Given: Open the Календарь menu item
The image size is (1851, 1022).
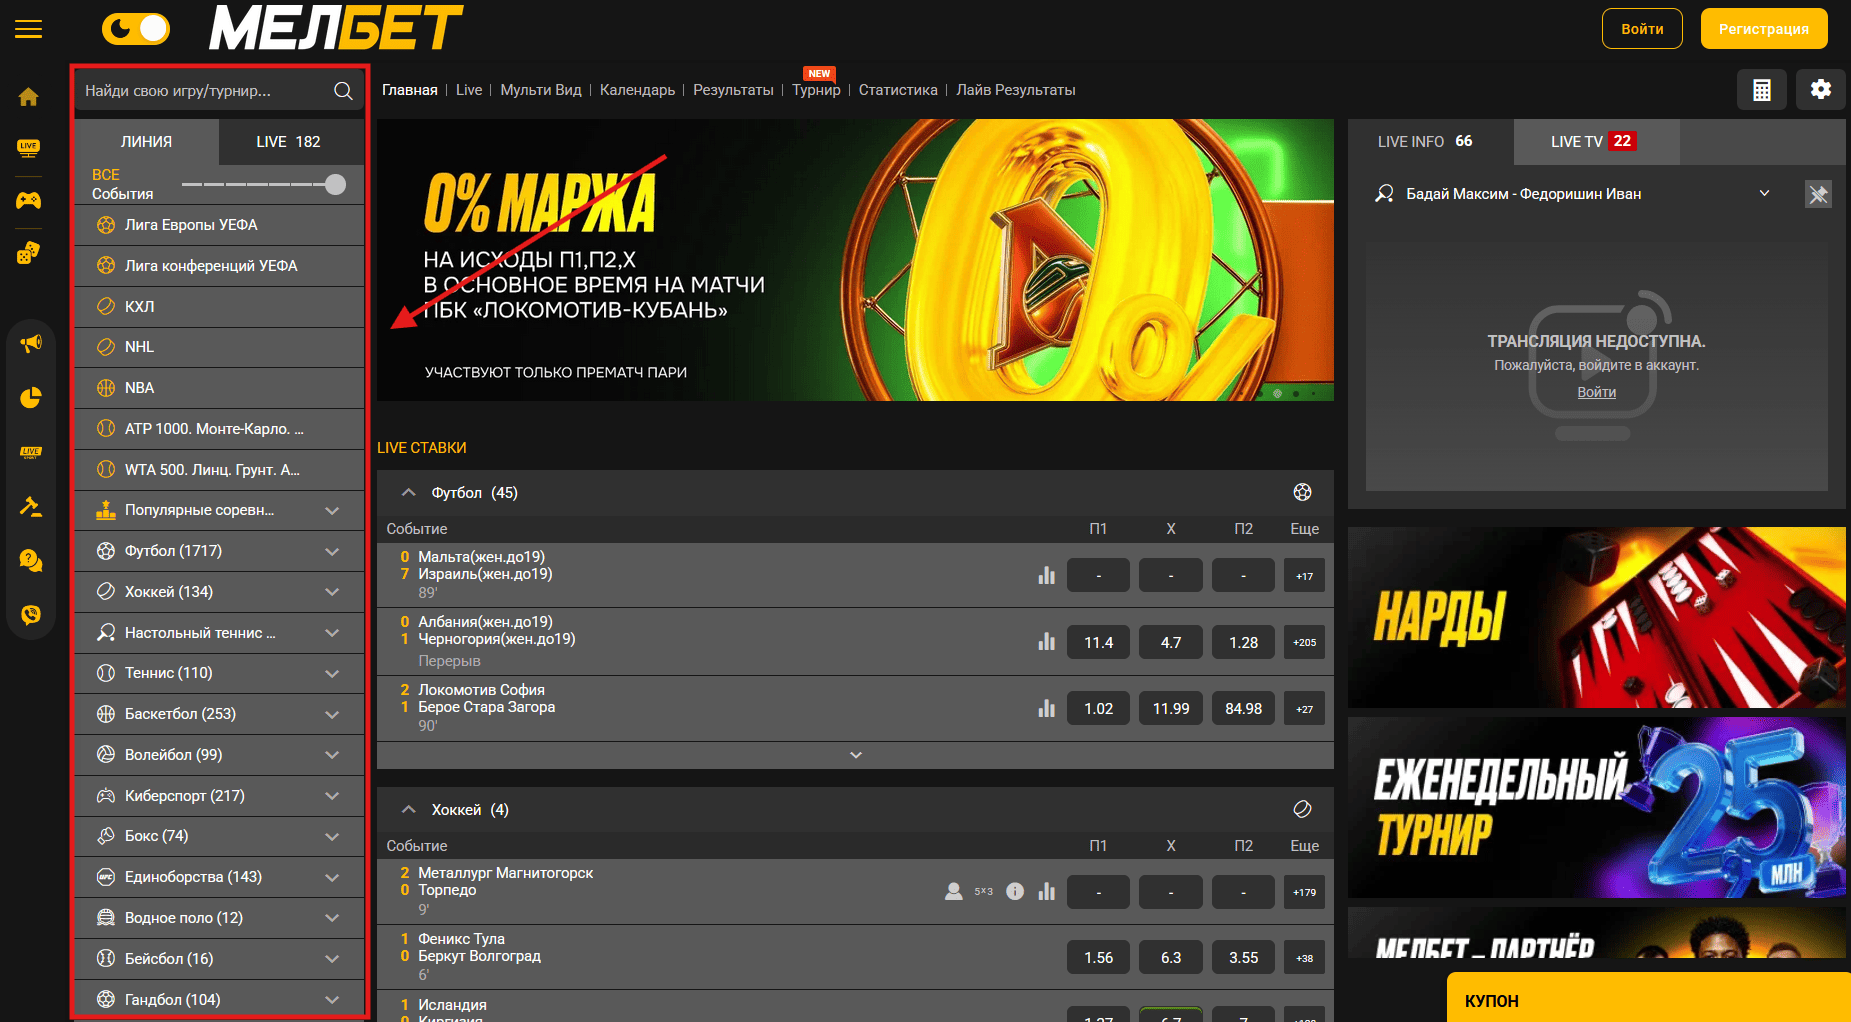Looking at the screenshot, I should 637,89.
